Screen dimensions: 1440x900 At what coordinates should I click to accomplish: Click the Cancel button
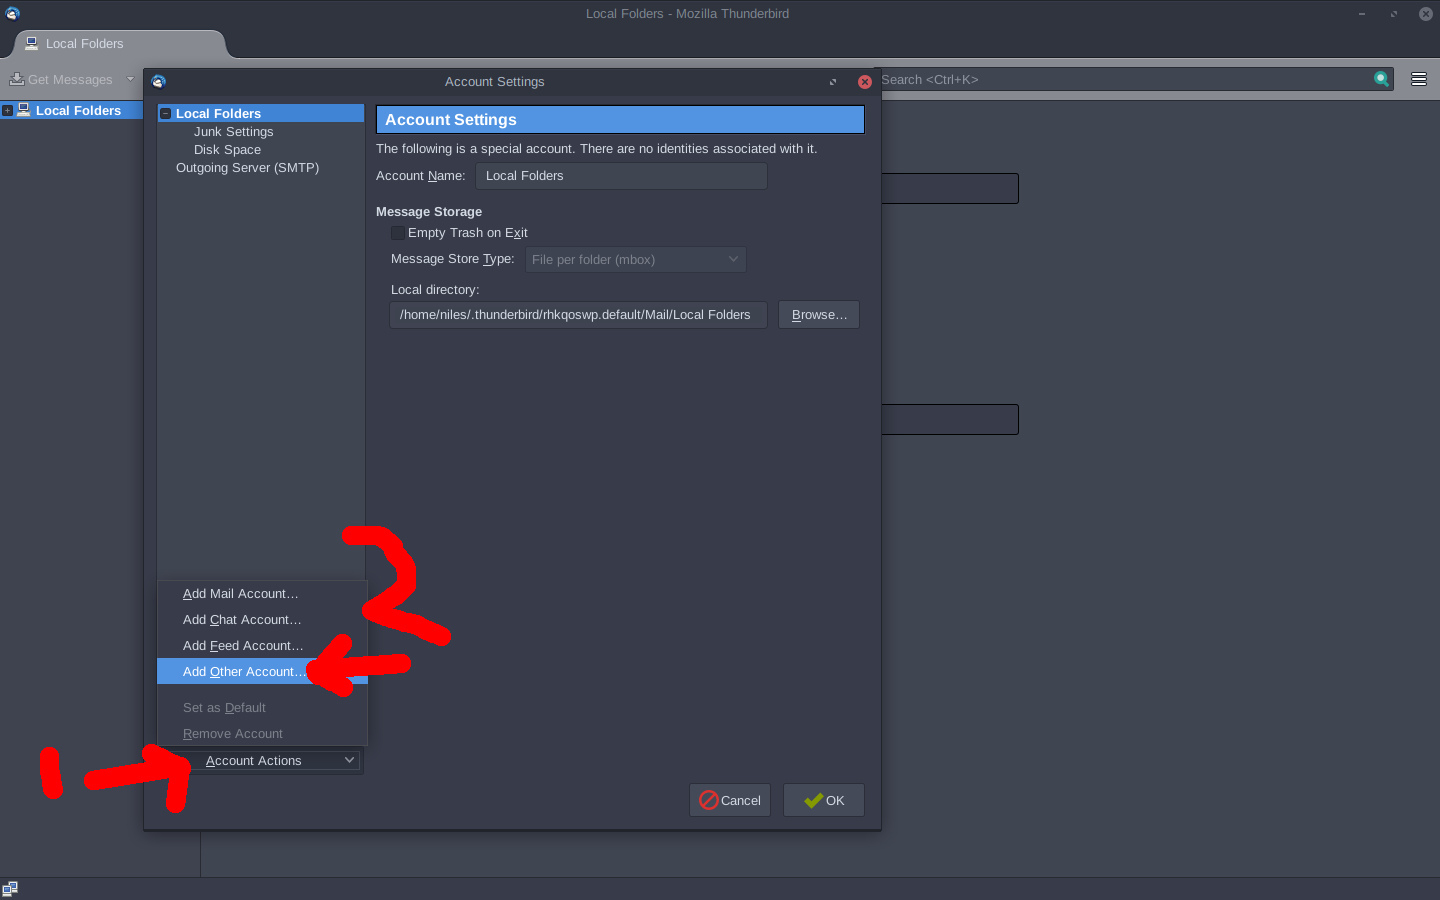click(730, 800)
